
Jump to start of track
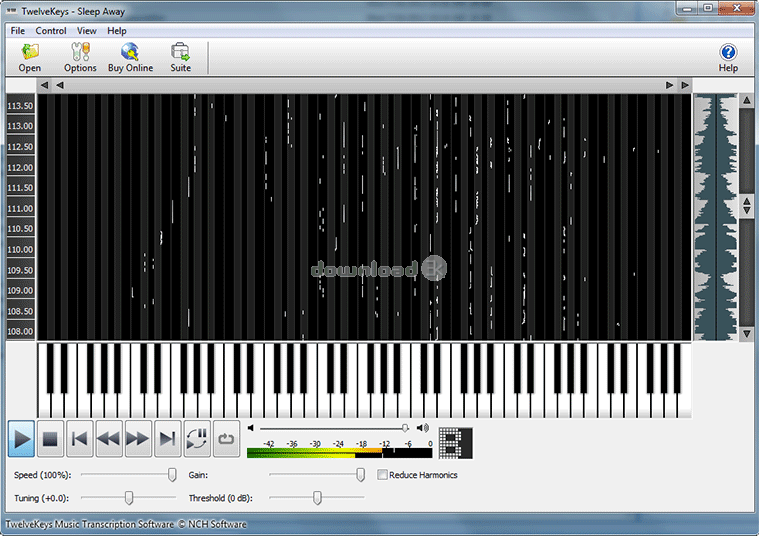[x=80, y=439]
